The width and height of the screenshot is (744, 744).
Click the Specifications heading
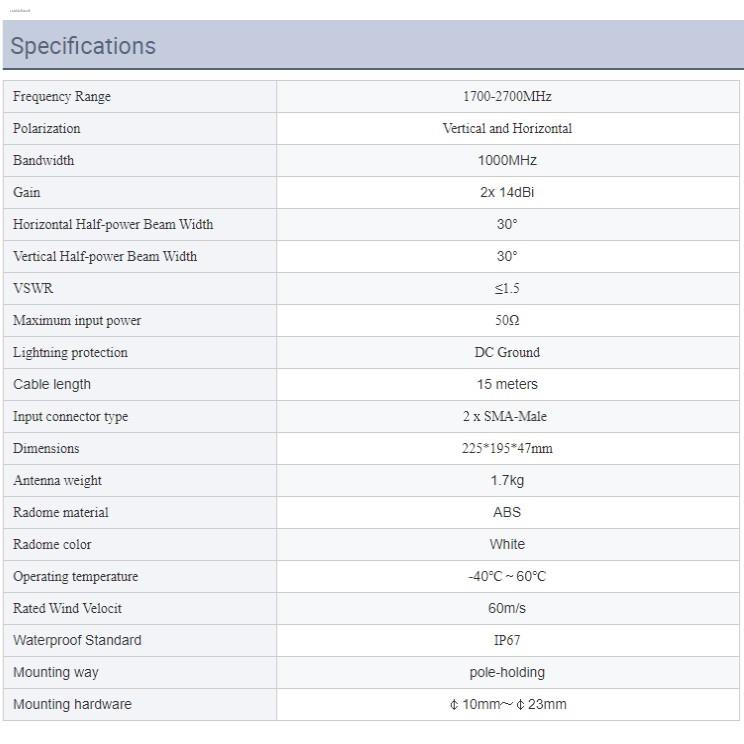click(83, 46)
